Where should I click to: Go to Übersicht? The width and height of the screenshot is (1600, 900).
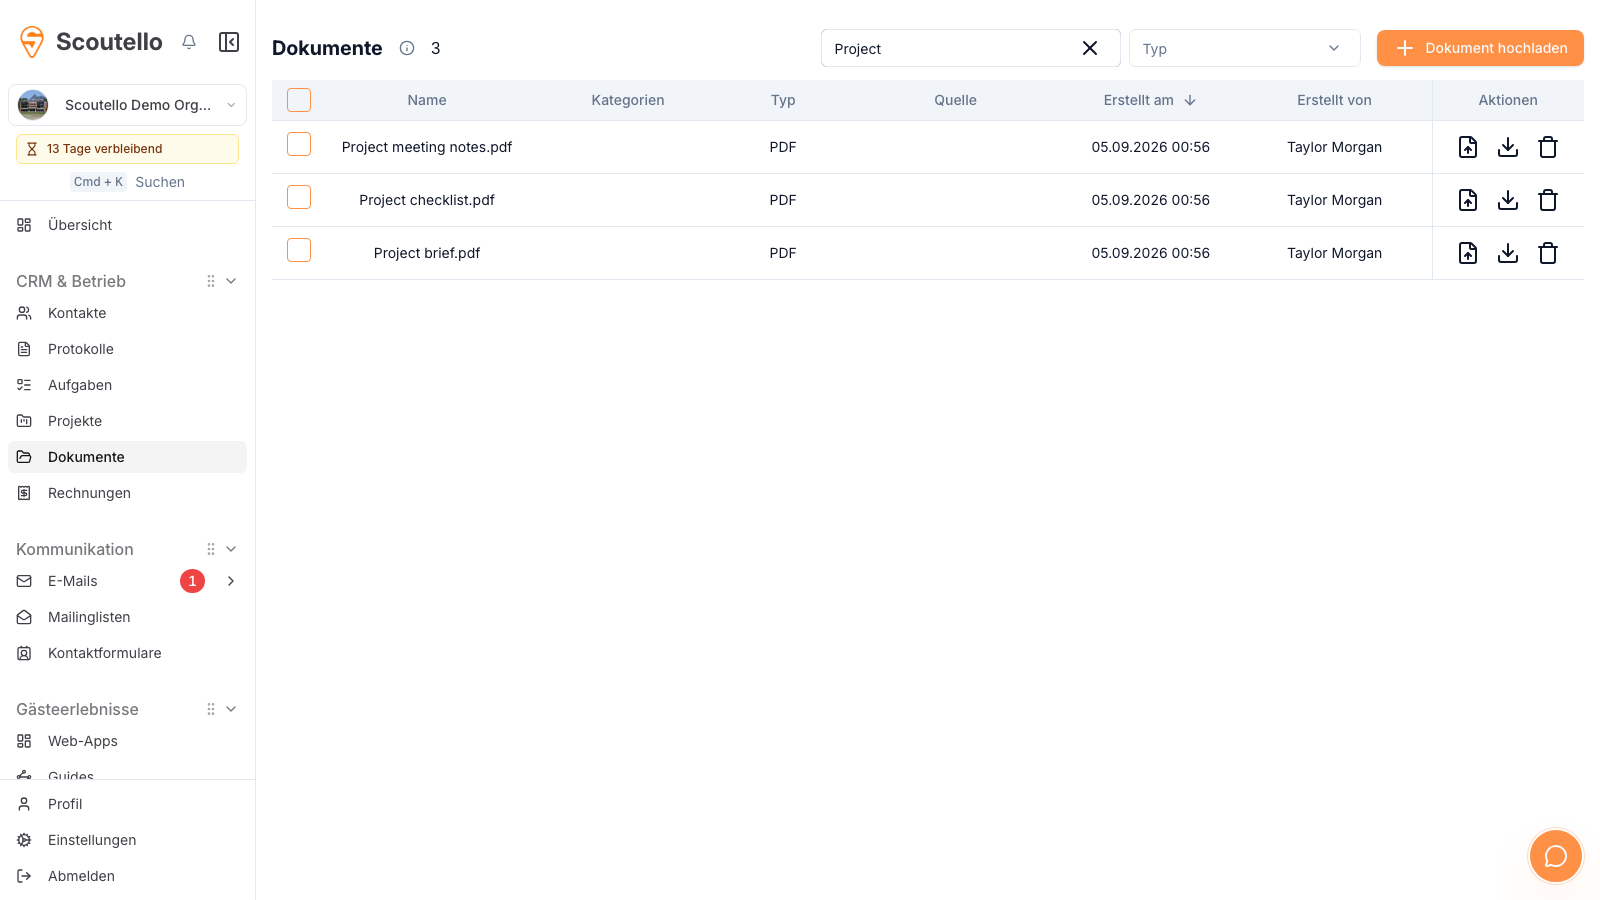click(127, 225)
